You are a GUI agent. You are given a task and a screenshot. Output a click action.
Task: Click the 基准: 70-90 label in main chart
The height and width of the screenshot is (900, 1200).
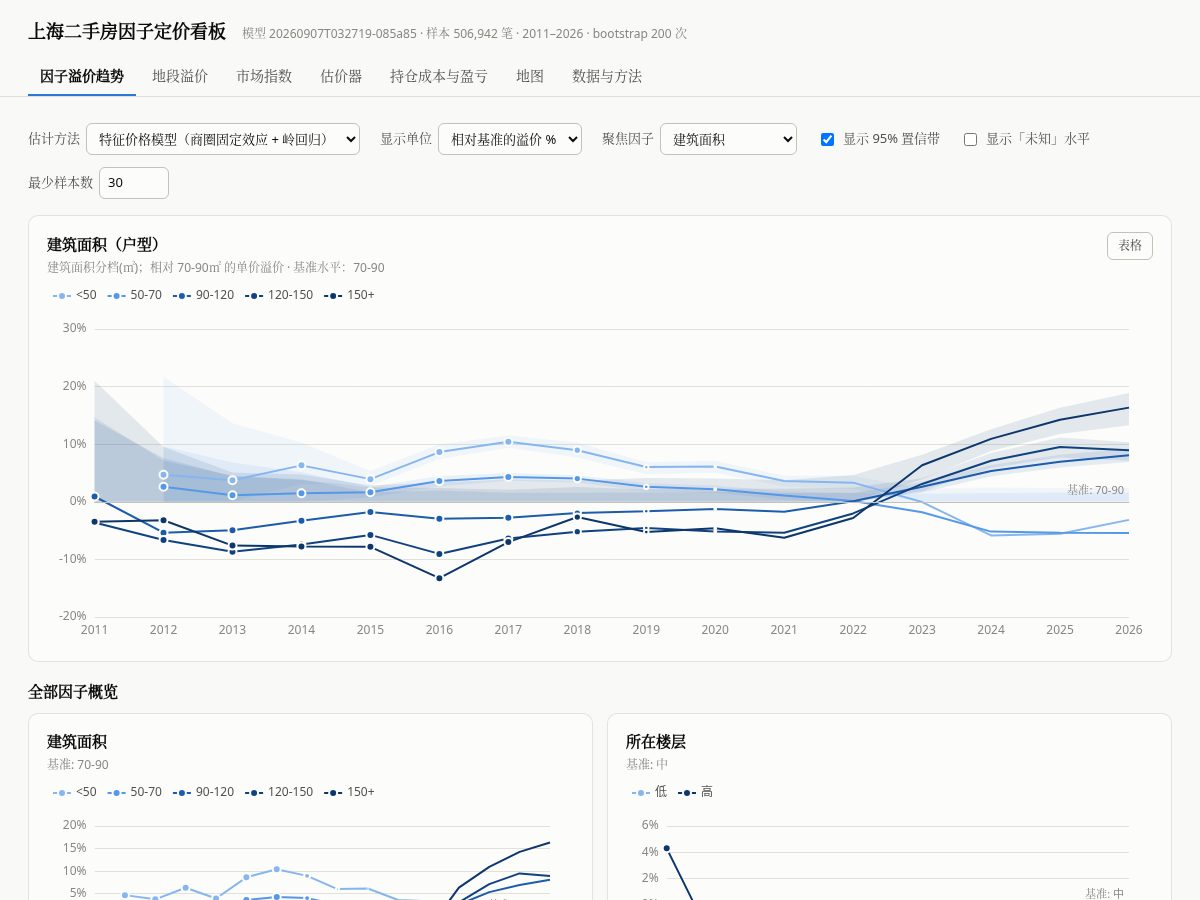1095,490
